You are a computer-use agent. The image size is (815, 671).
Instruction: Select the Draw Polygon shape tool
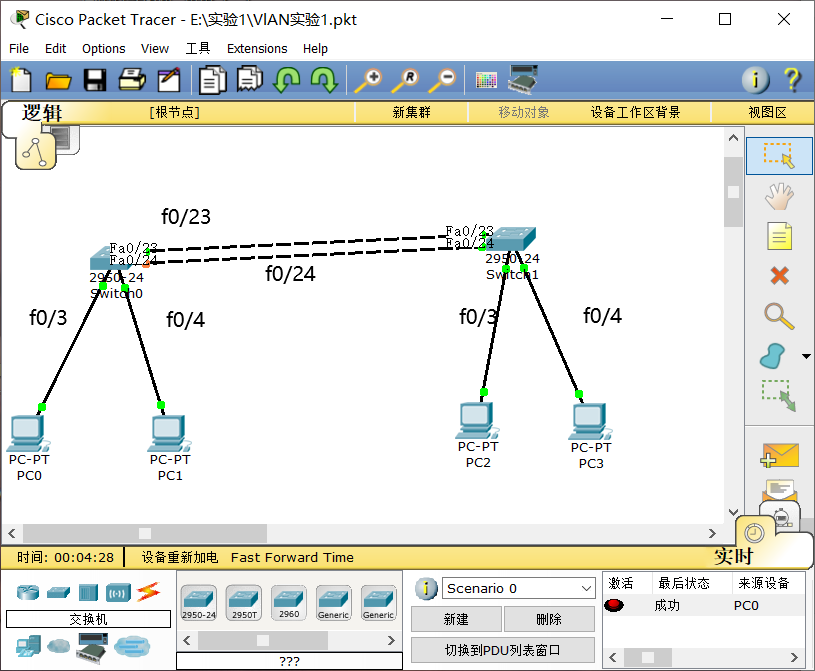click(773, 356)
